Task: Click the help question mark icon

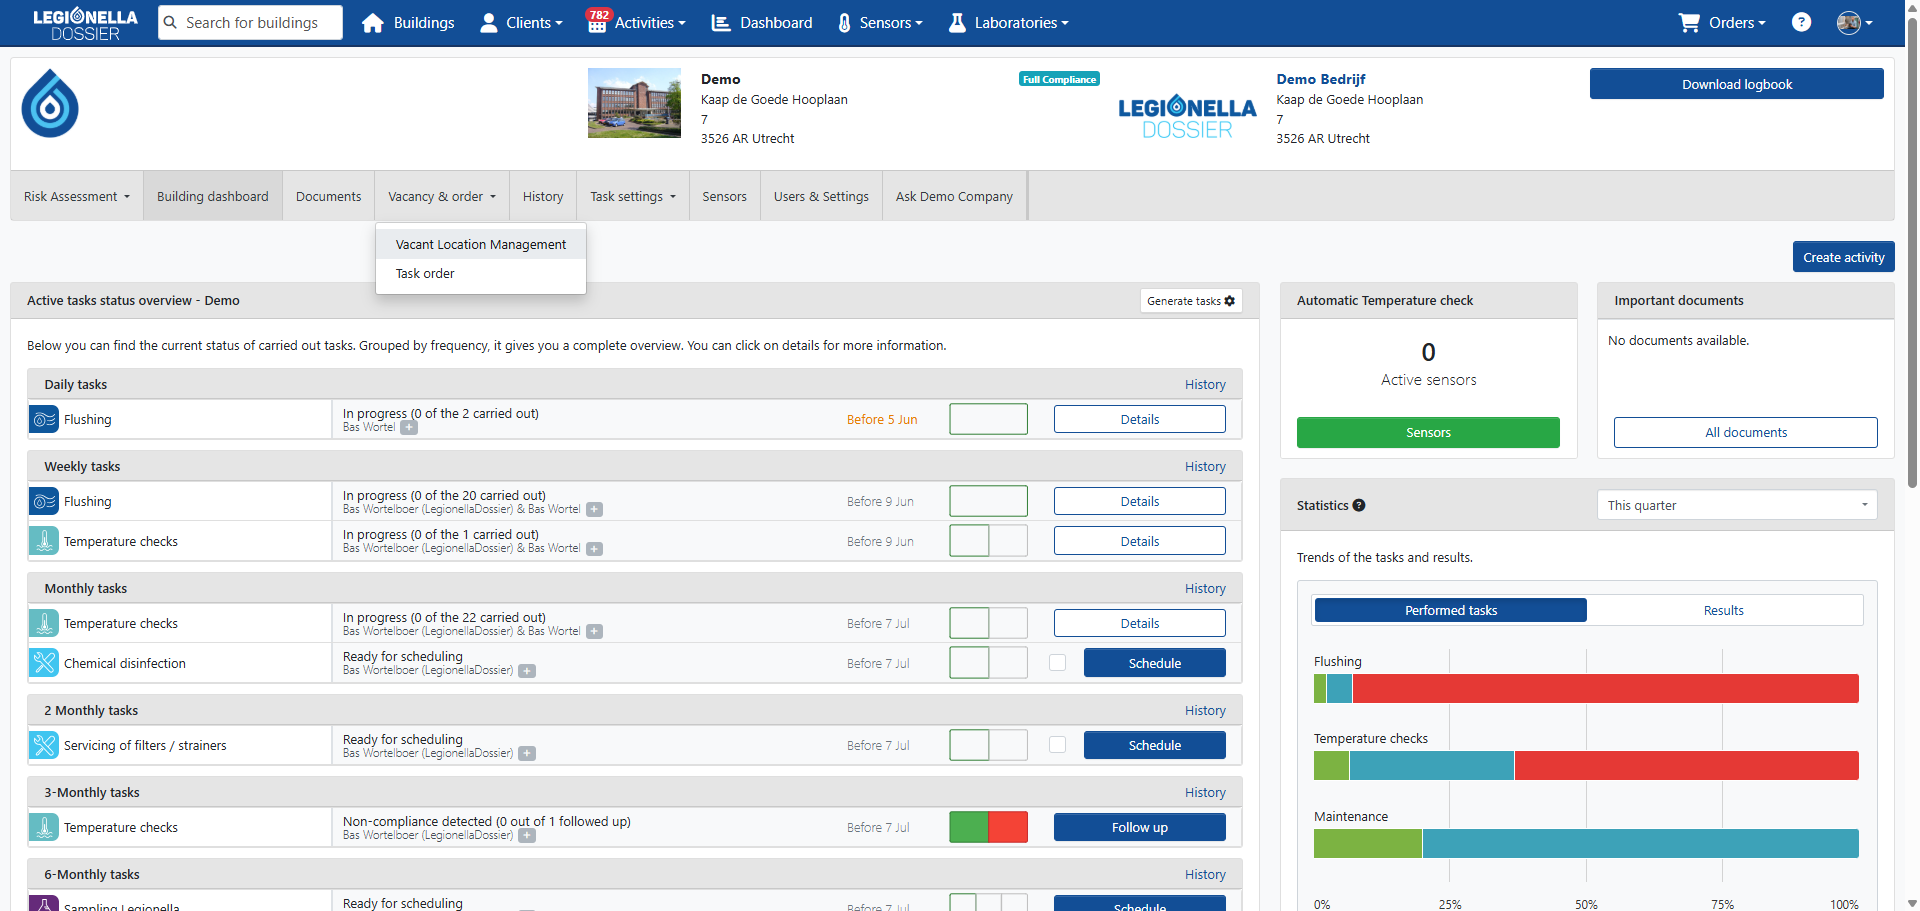Action: [x=1801, y=22]
